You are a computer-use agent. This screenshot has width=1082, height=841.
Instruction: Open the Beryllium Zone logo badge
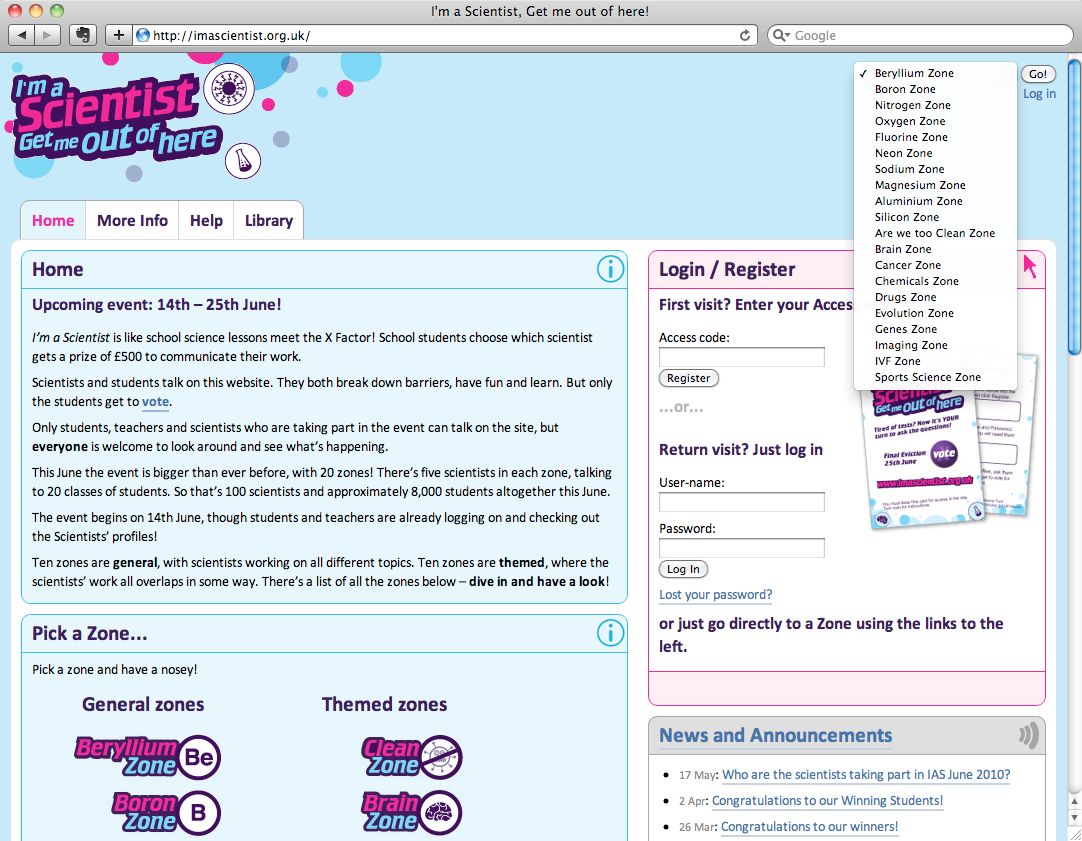pyautogui.click(x=148, y=757)
